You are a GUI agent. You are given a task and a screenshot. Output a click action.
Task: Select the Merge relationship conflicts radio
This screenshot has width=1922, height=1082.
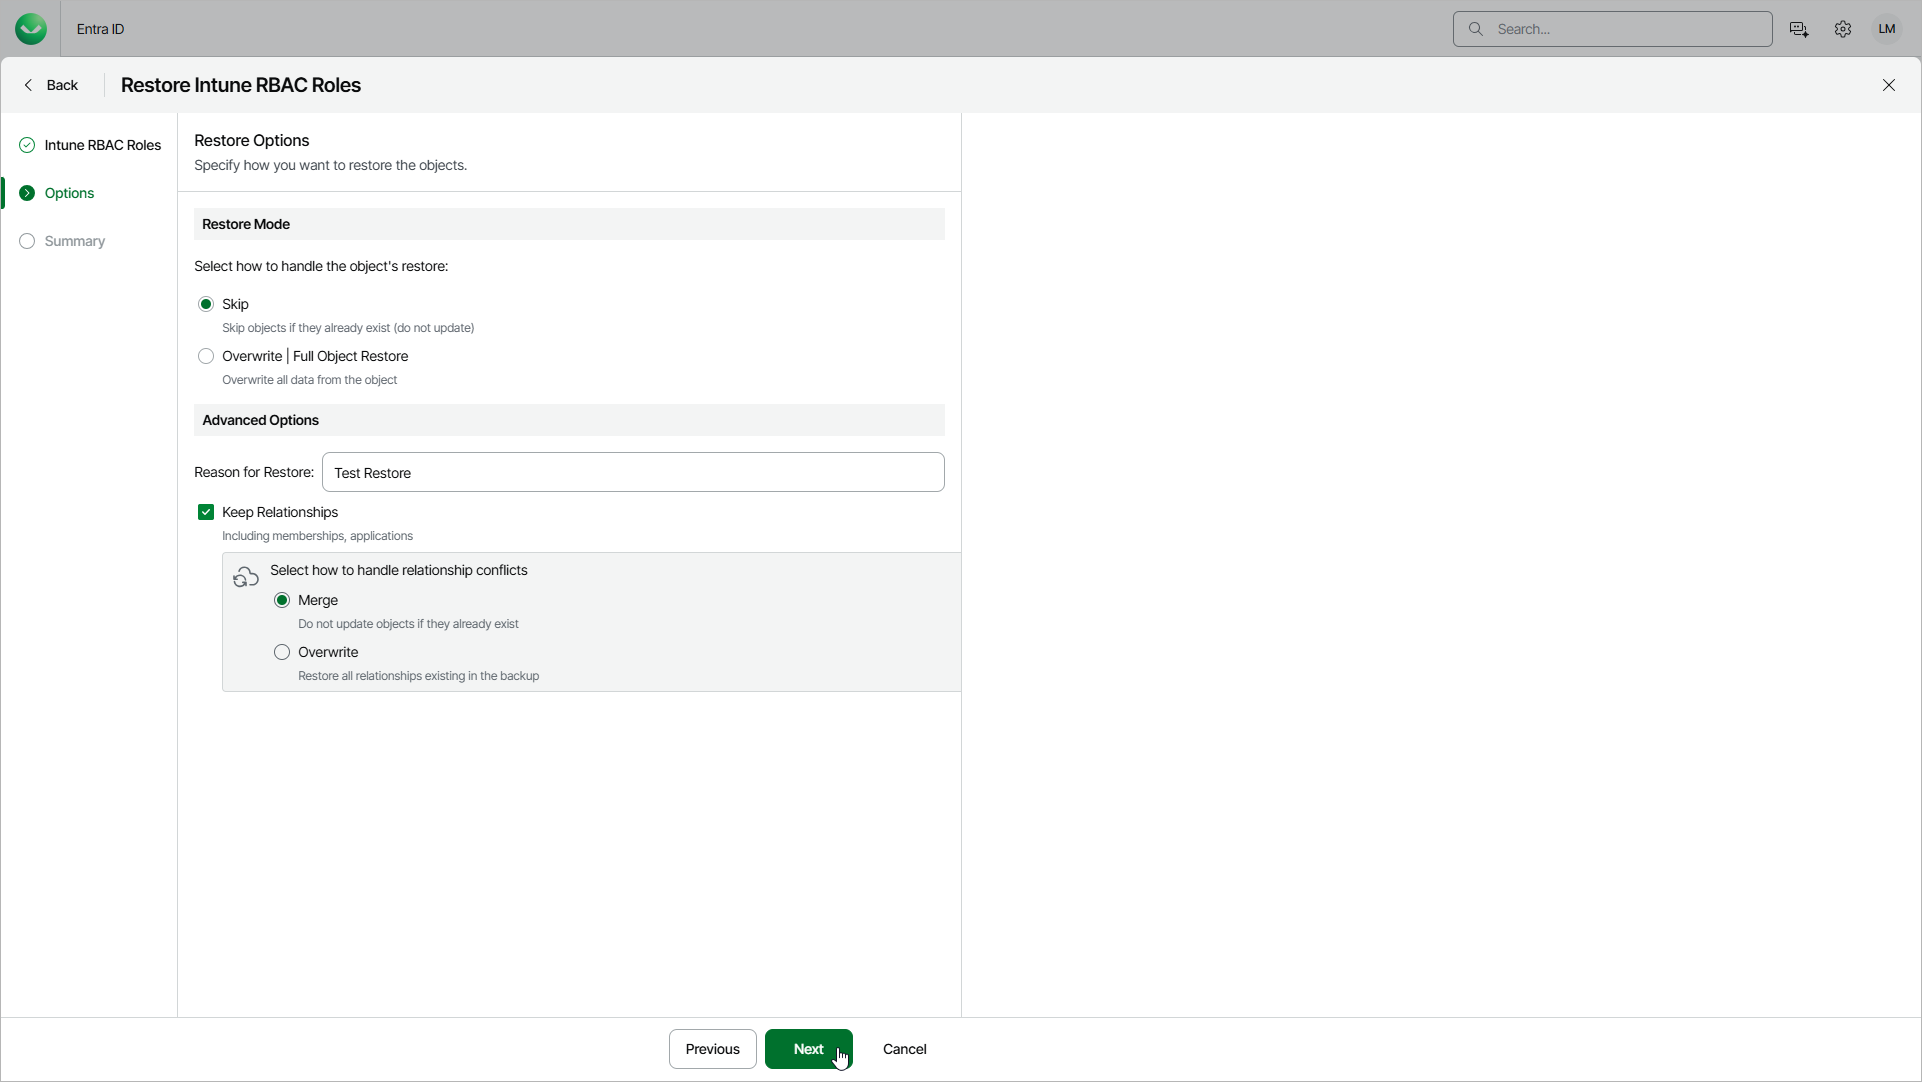pyautogui.click(x=282, y=600)
